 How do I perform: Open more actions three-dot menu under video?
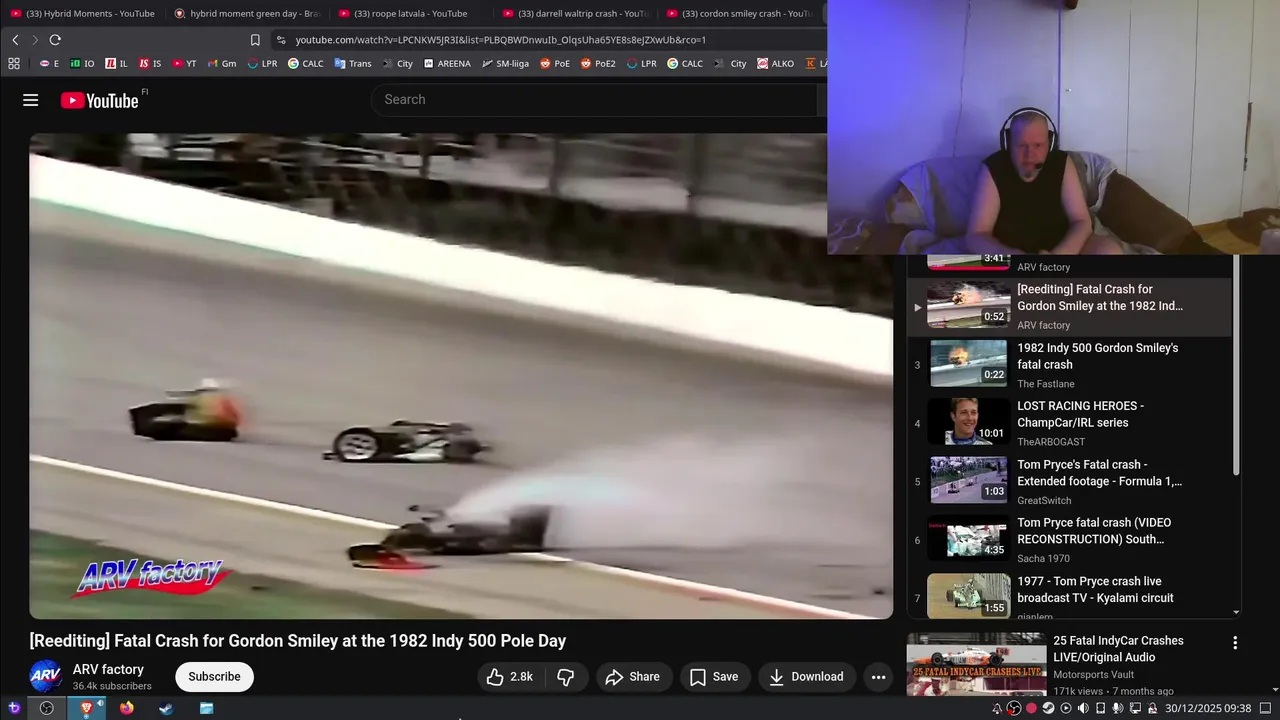pyautogui.click(x=878, y=677)
